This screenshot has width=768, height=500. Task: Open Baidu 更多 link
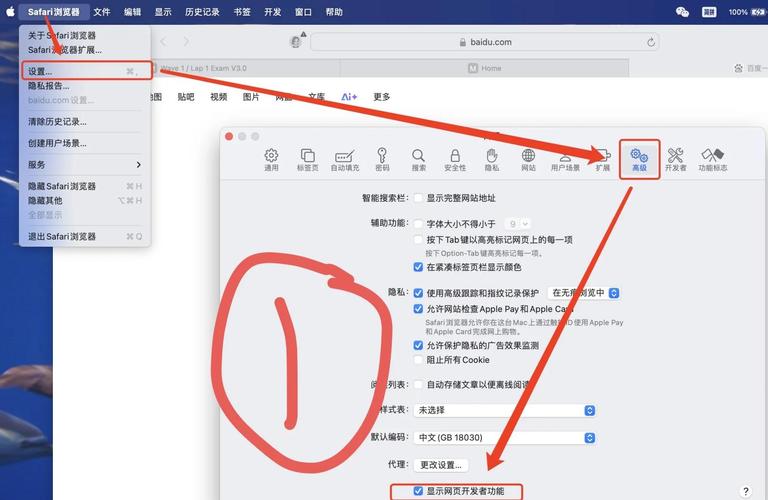click(x=382, y=97)
